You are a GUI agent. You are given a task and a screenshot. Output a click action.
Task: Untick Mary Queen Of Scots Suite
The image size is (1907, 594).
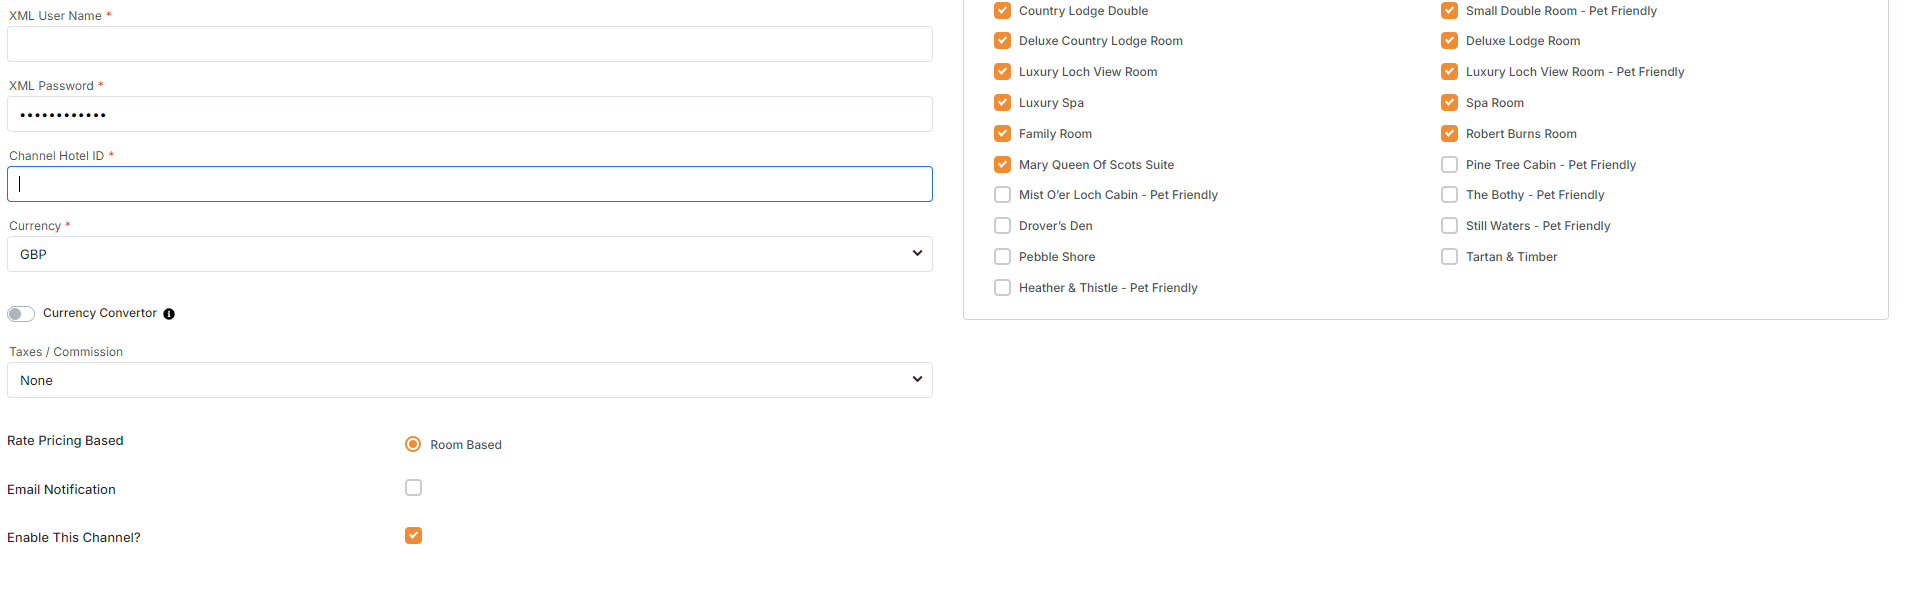click(1002, 165)
